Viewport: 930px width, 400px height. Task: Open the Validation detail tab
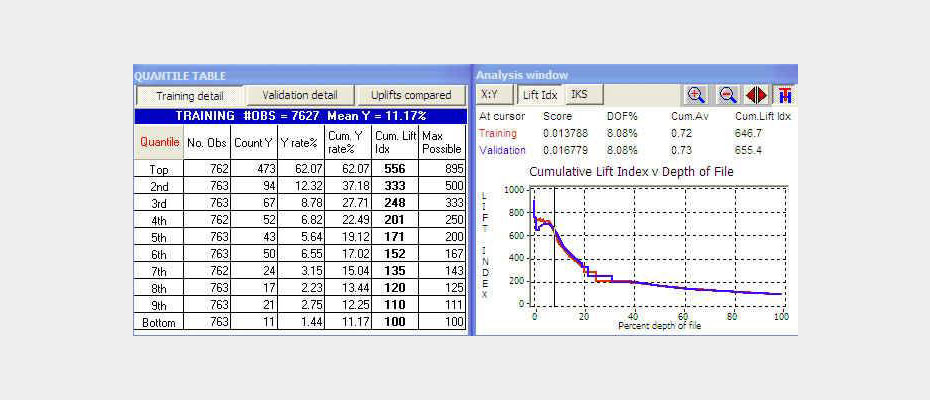(300, 96)
